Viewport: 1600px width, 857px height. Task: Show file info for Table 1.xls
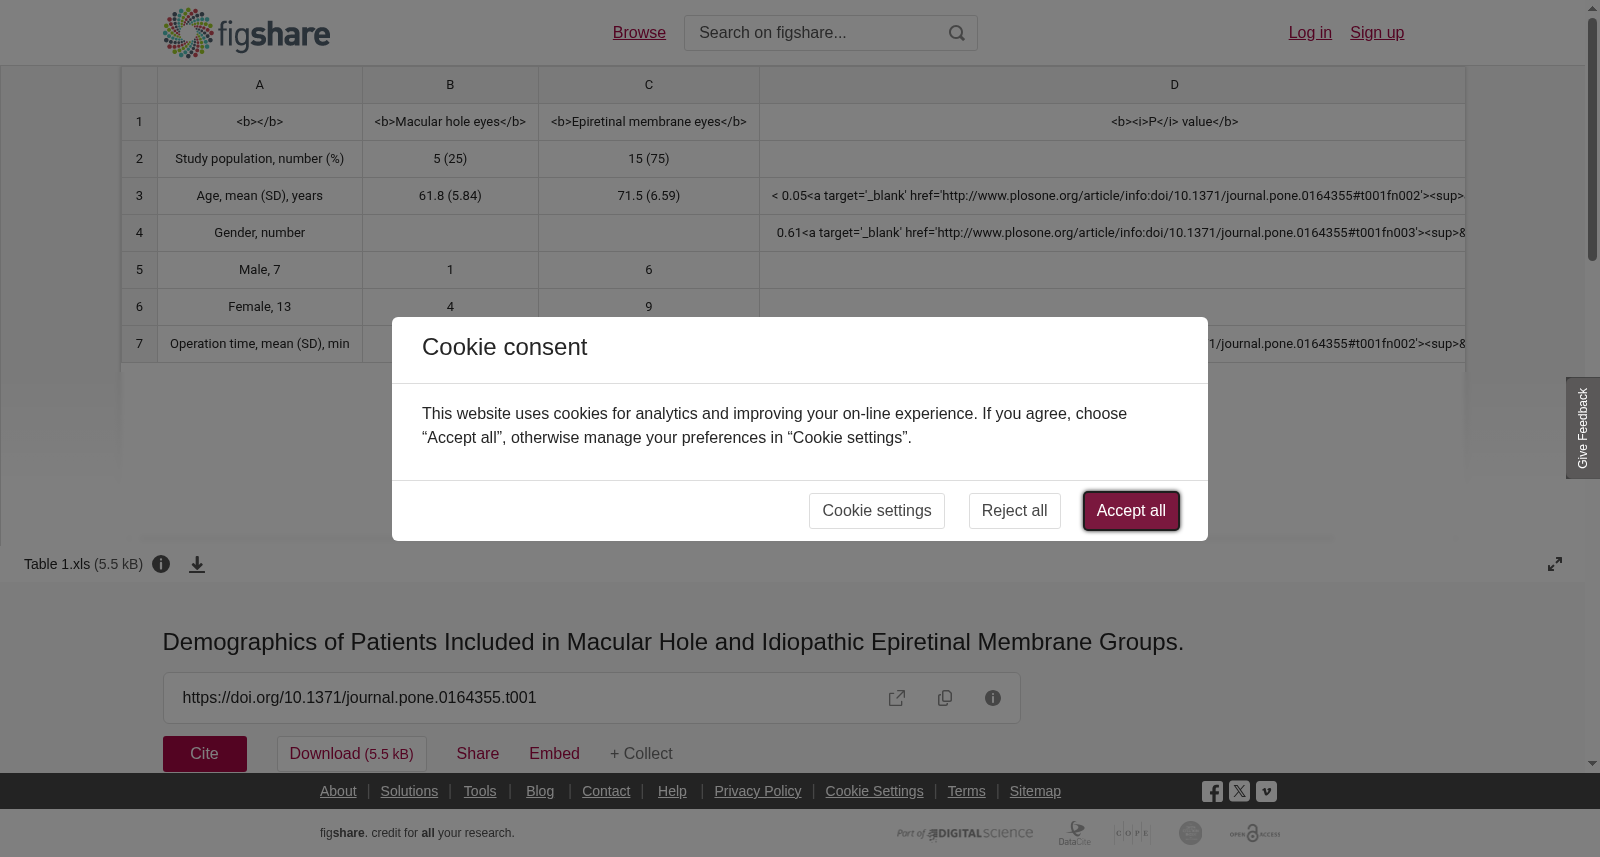[161, 564]
